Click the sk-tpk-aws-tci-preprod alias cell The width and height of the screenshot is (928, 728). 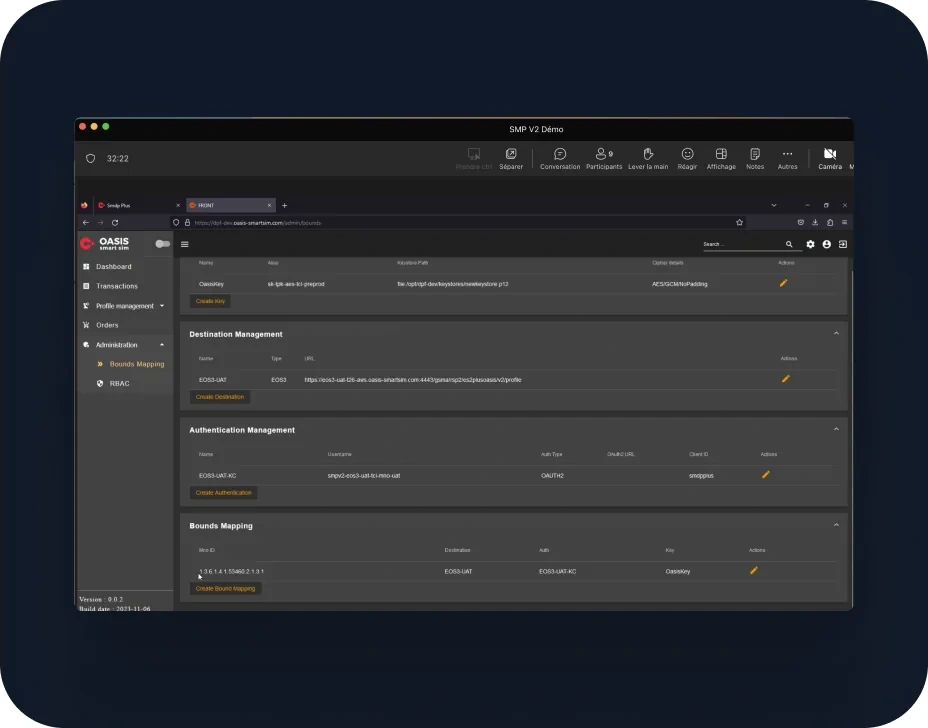click(x=296, y=284)
